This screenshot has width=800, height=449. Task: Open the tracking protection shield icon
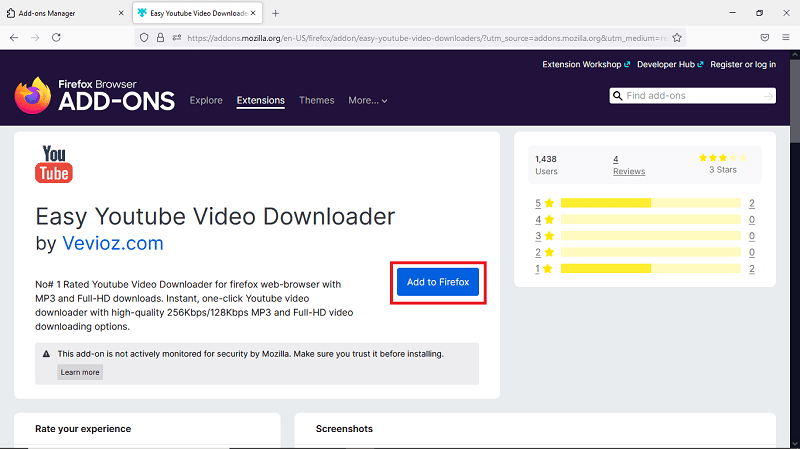click(144, 38)
